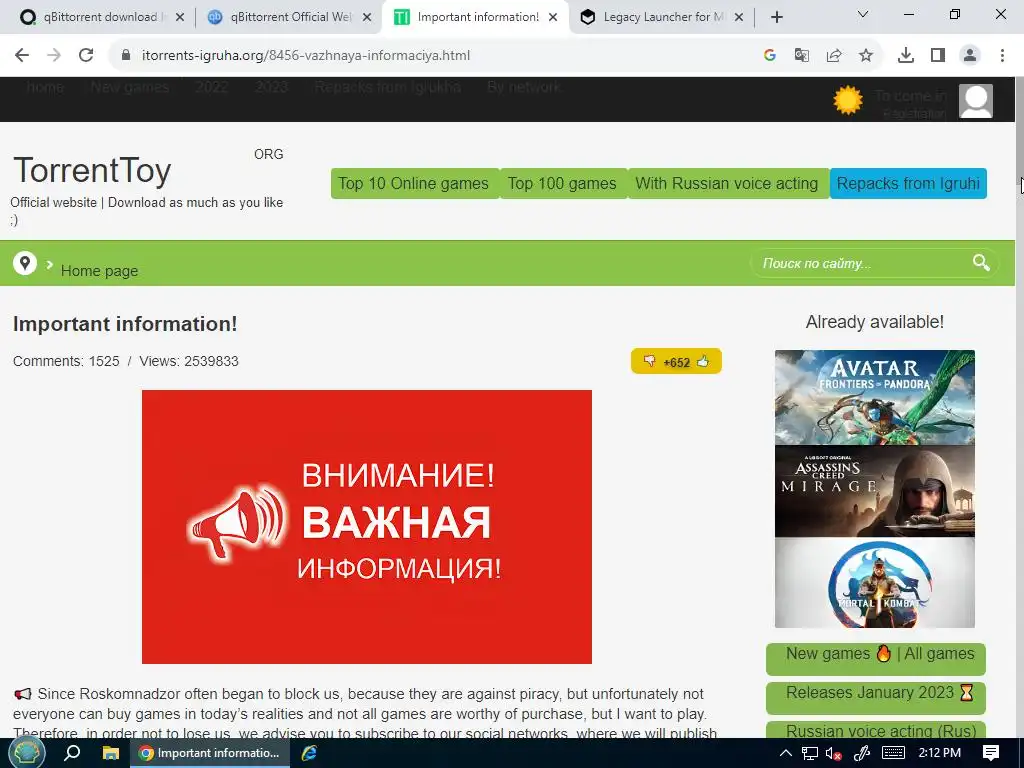Open Repacks from Igrukha menu link
1024x768 pixels.
click(x=387, y=87)
